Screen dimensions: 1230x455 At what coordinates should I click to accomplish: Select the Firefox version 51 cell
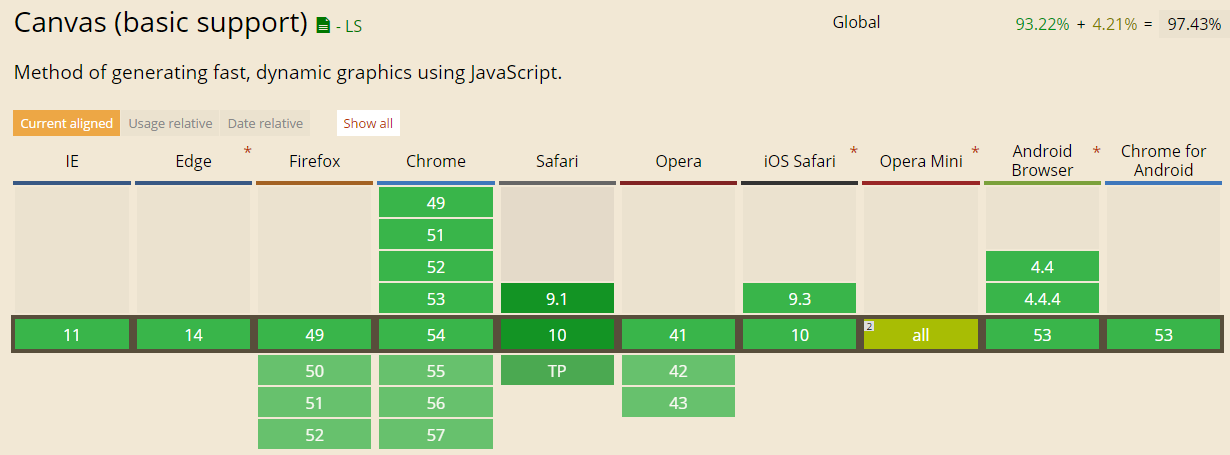(314, 403)
